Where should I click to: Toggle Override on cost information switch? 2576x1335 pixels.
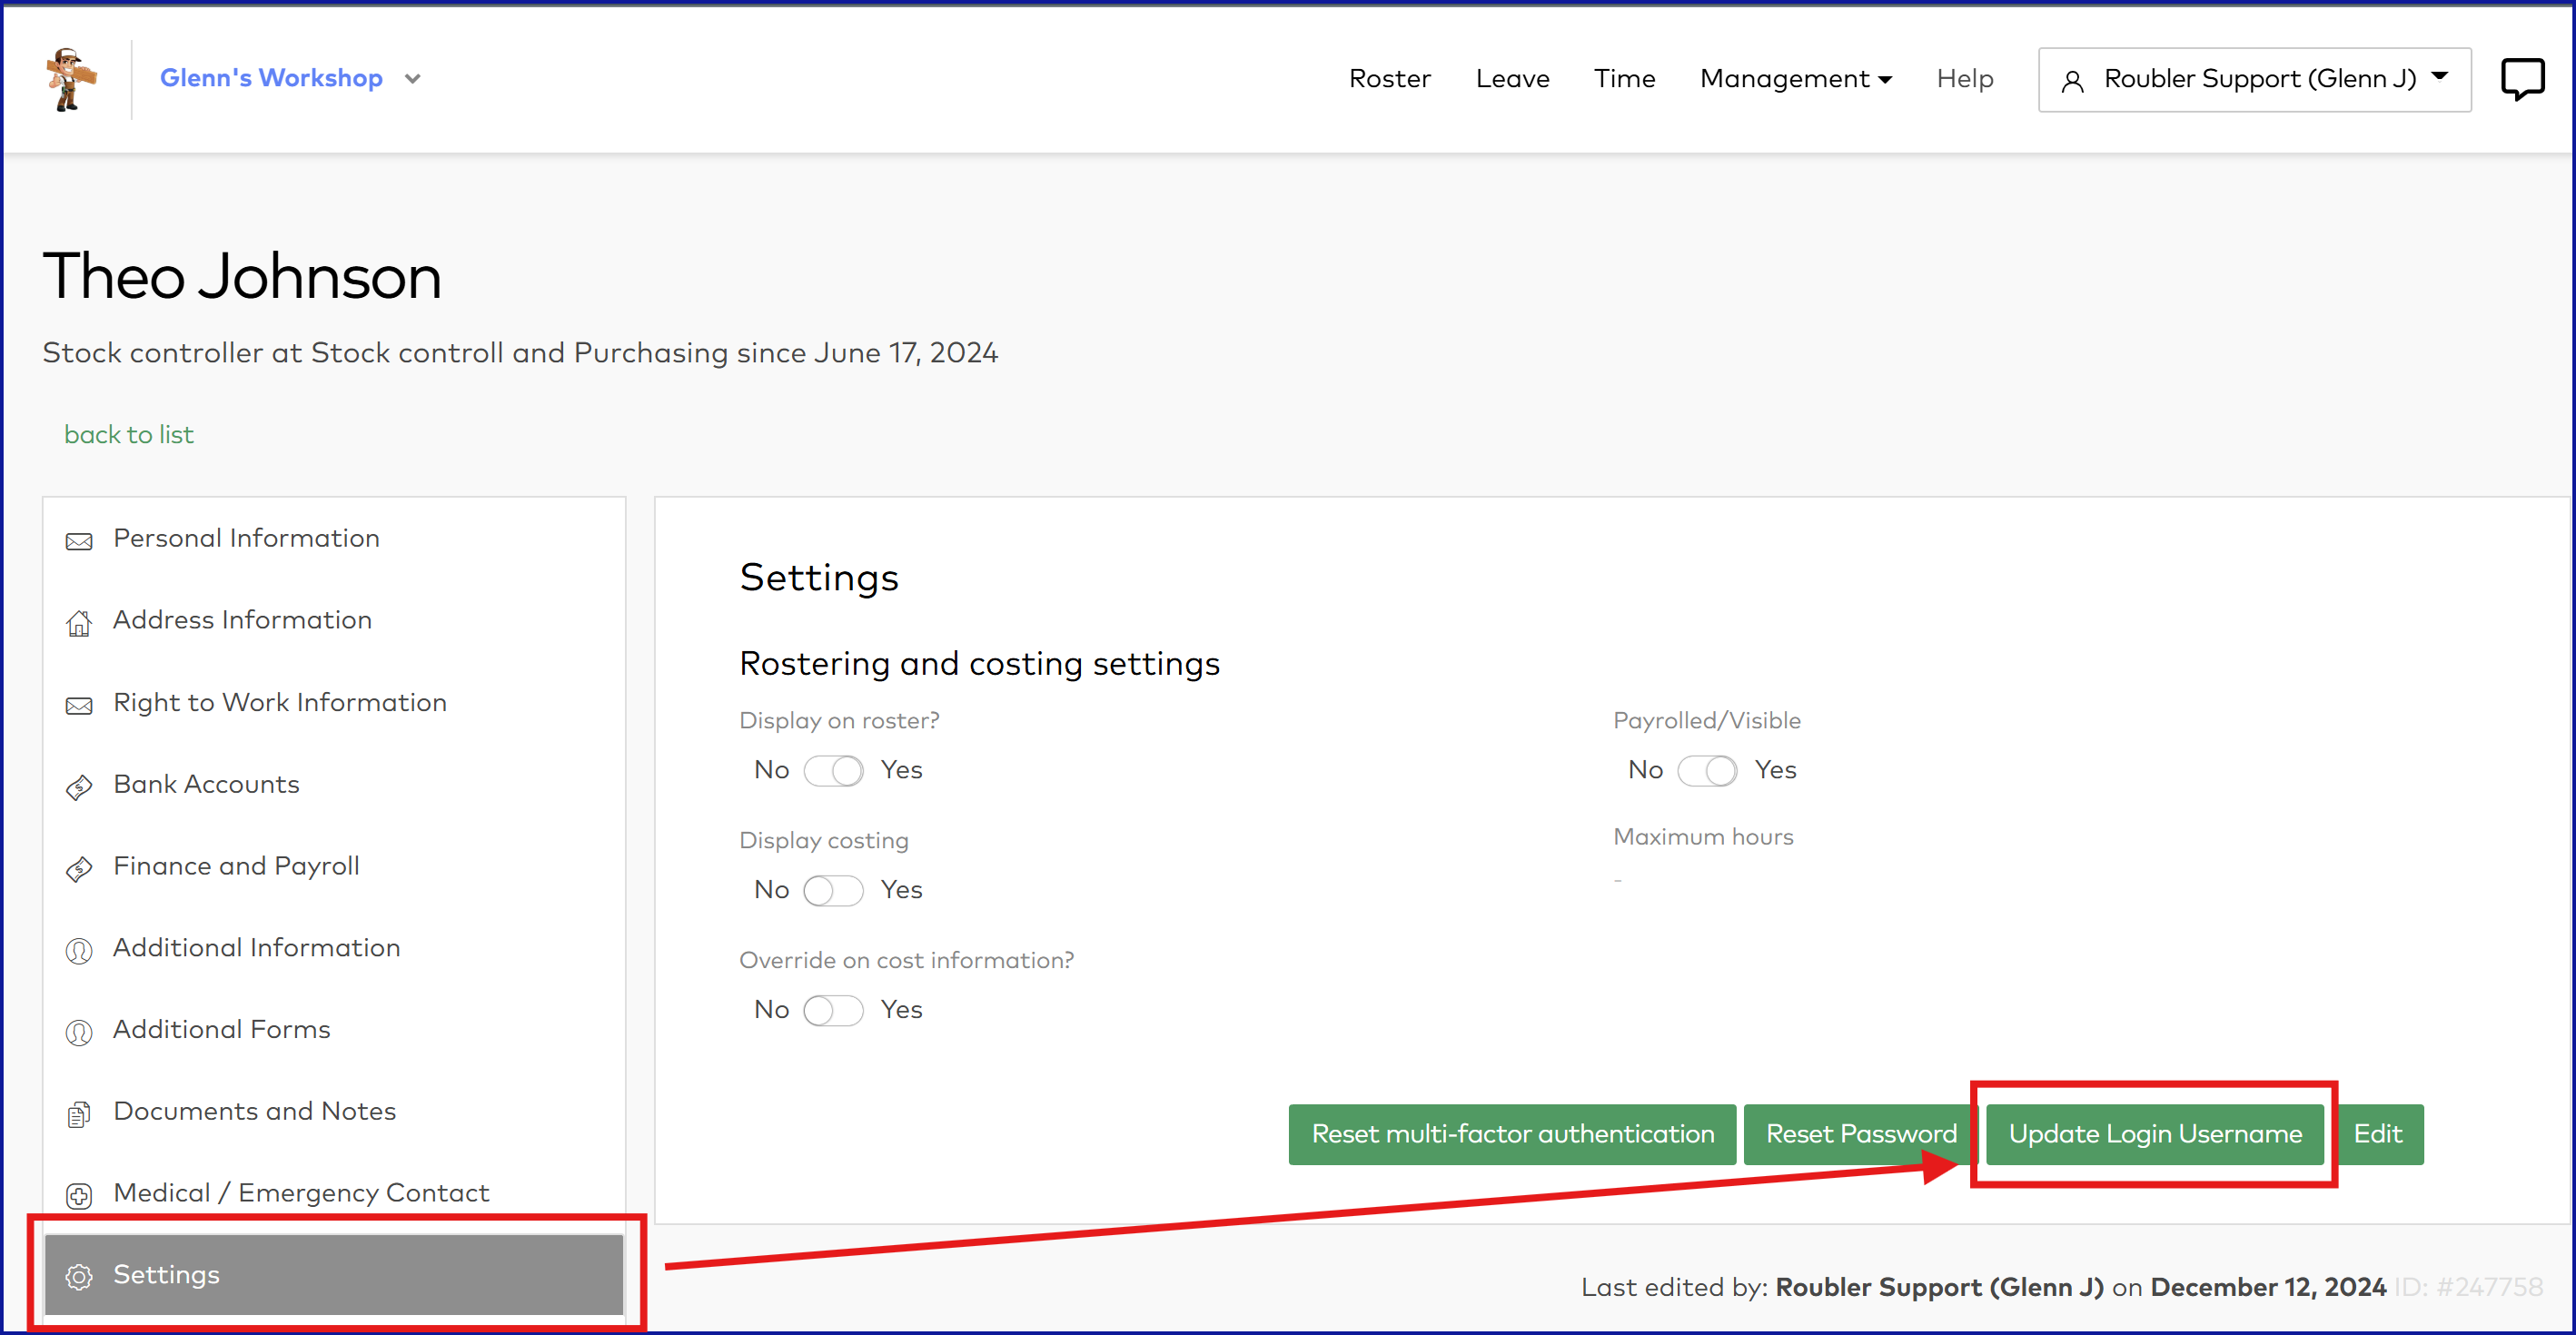[x=833, y=1010]
